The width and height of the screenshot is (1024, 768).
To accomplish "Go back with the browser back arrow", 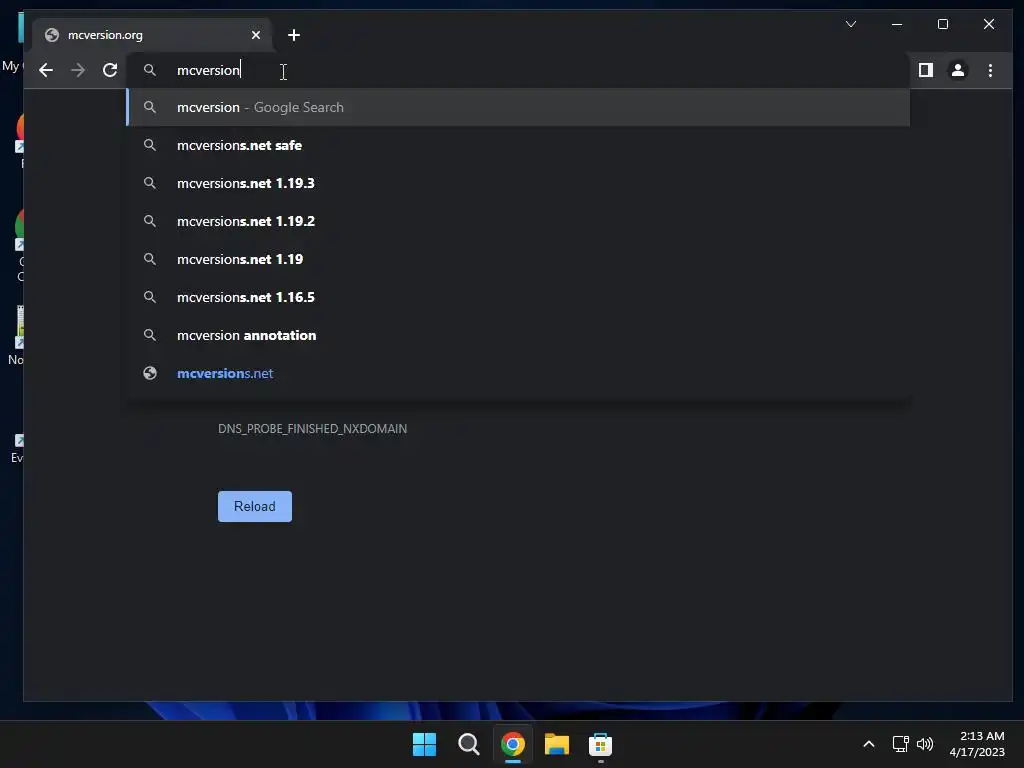I will tap(46, 70).
